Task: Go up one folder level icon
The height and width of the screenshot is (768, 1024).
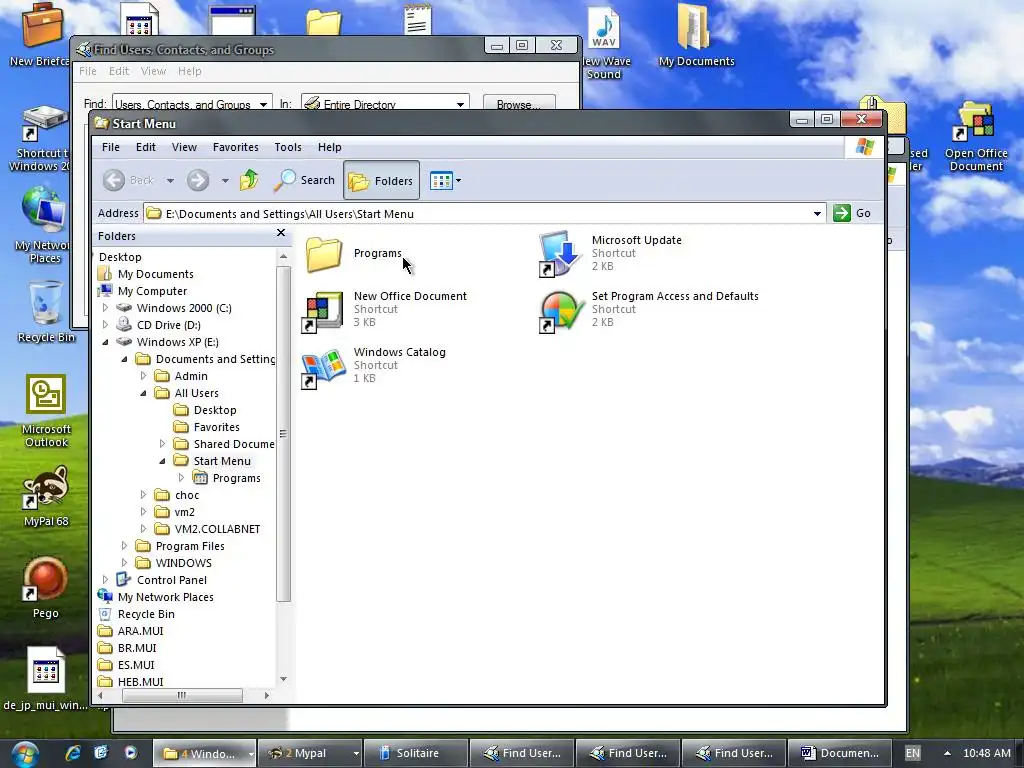Action: [249, 180]
